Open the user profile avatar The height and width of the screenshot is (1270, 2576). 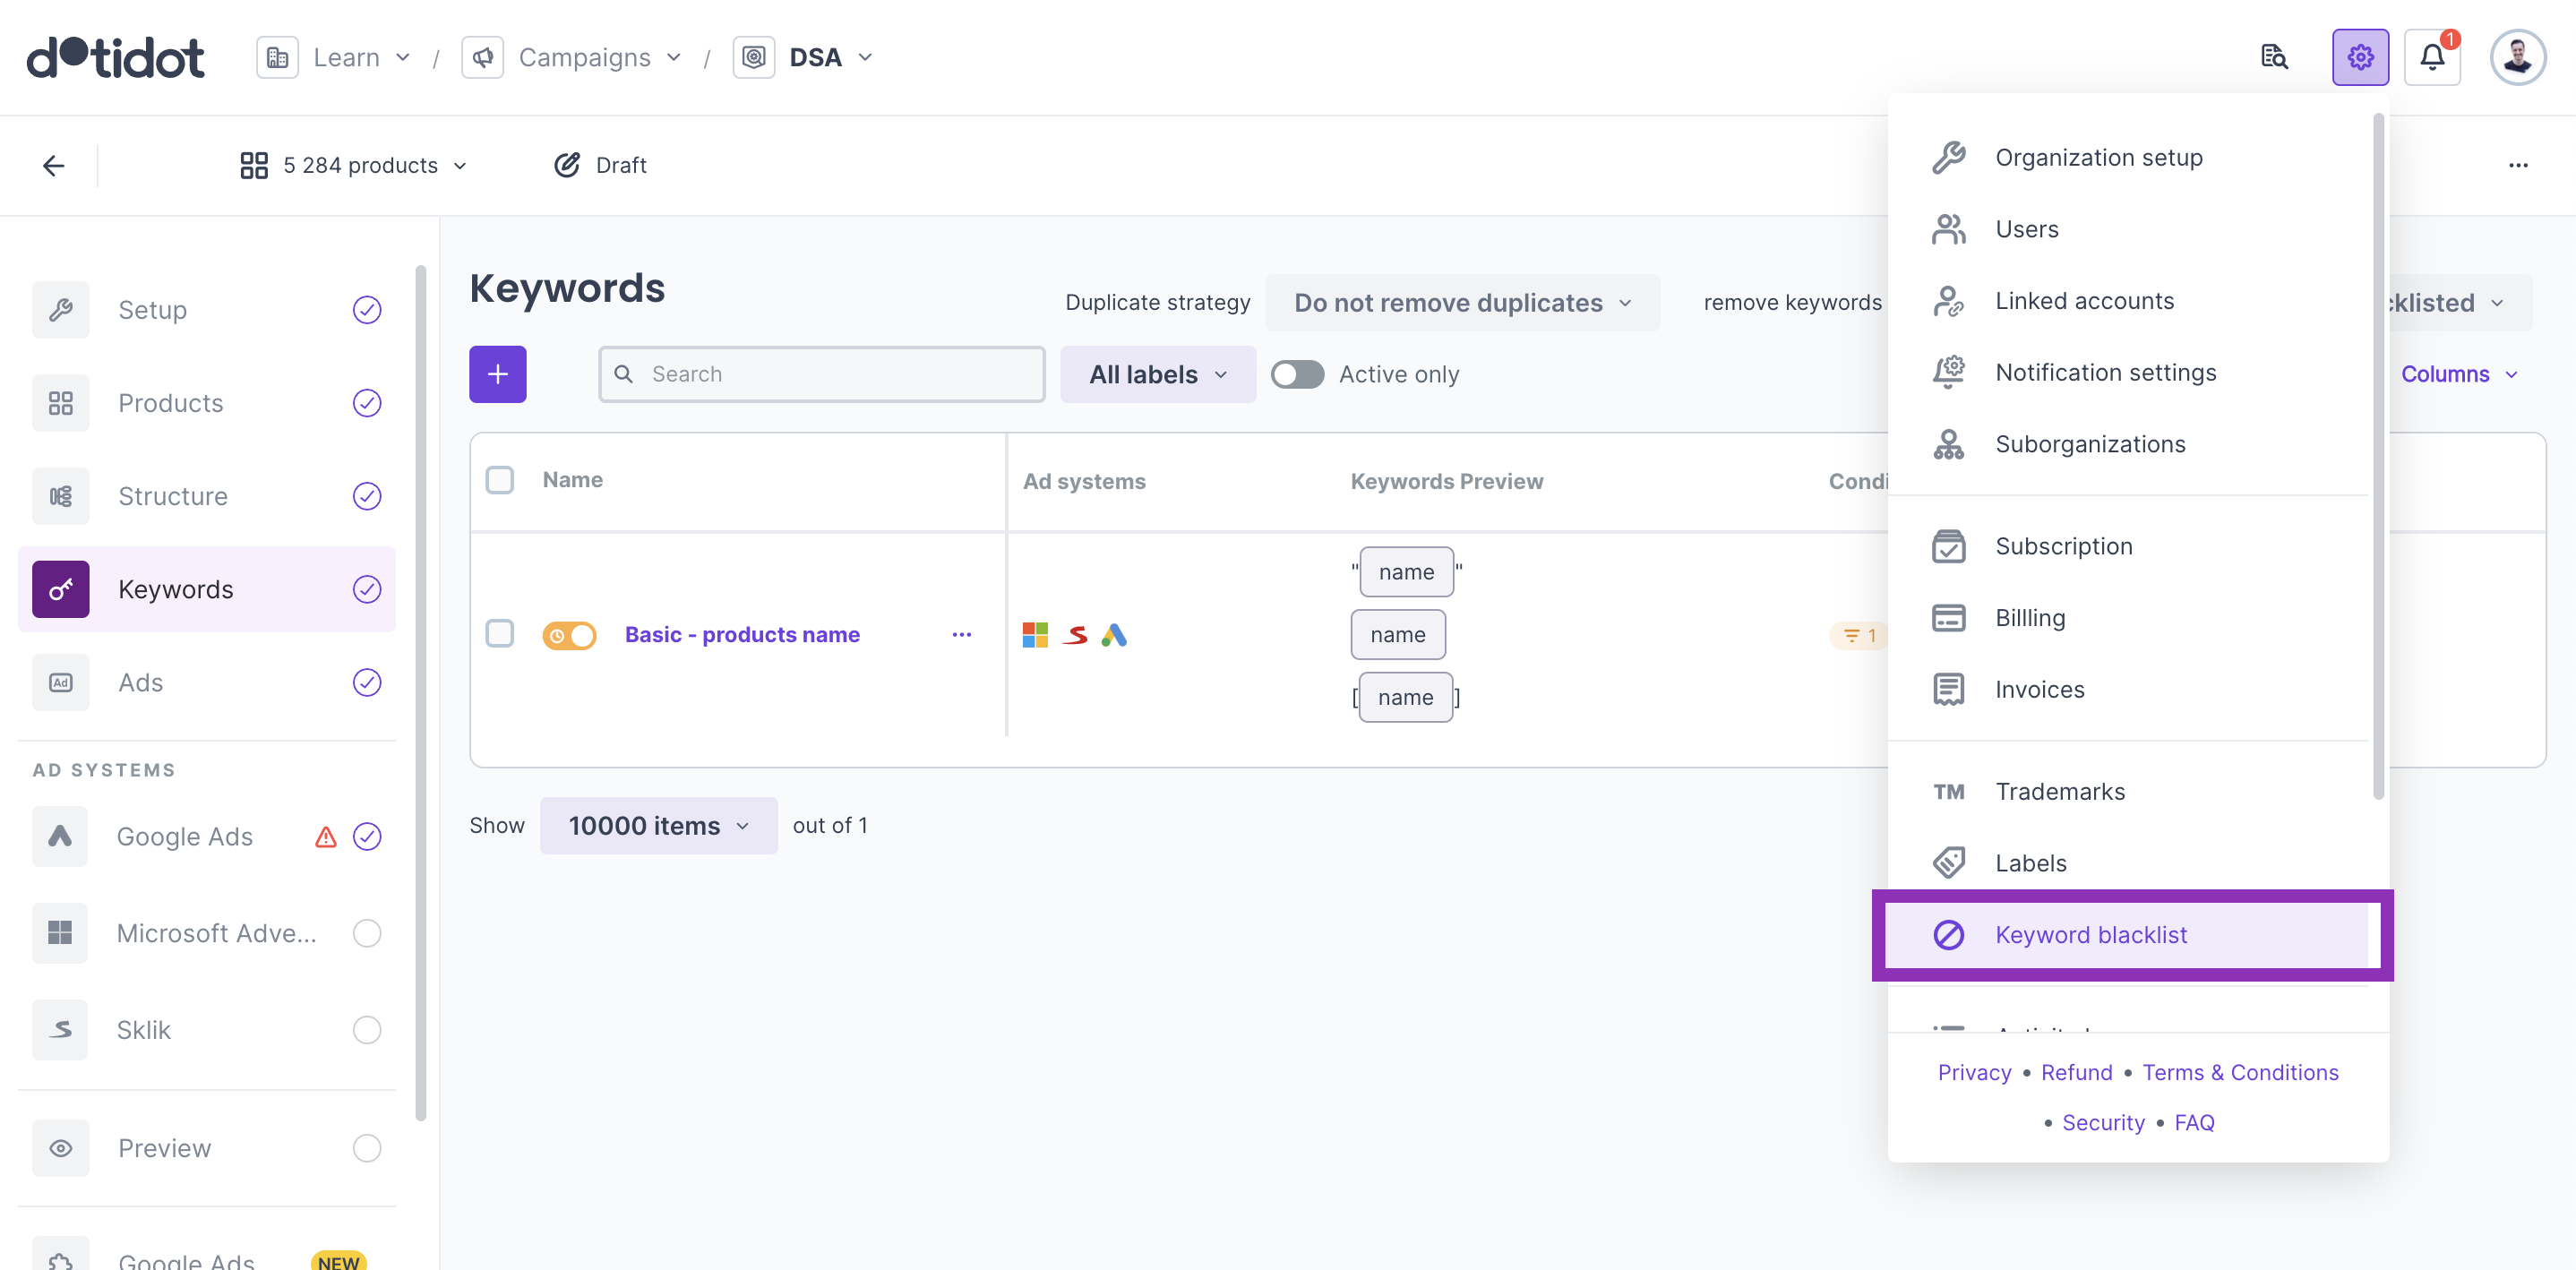pos(2517,57)
